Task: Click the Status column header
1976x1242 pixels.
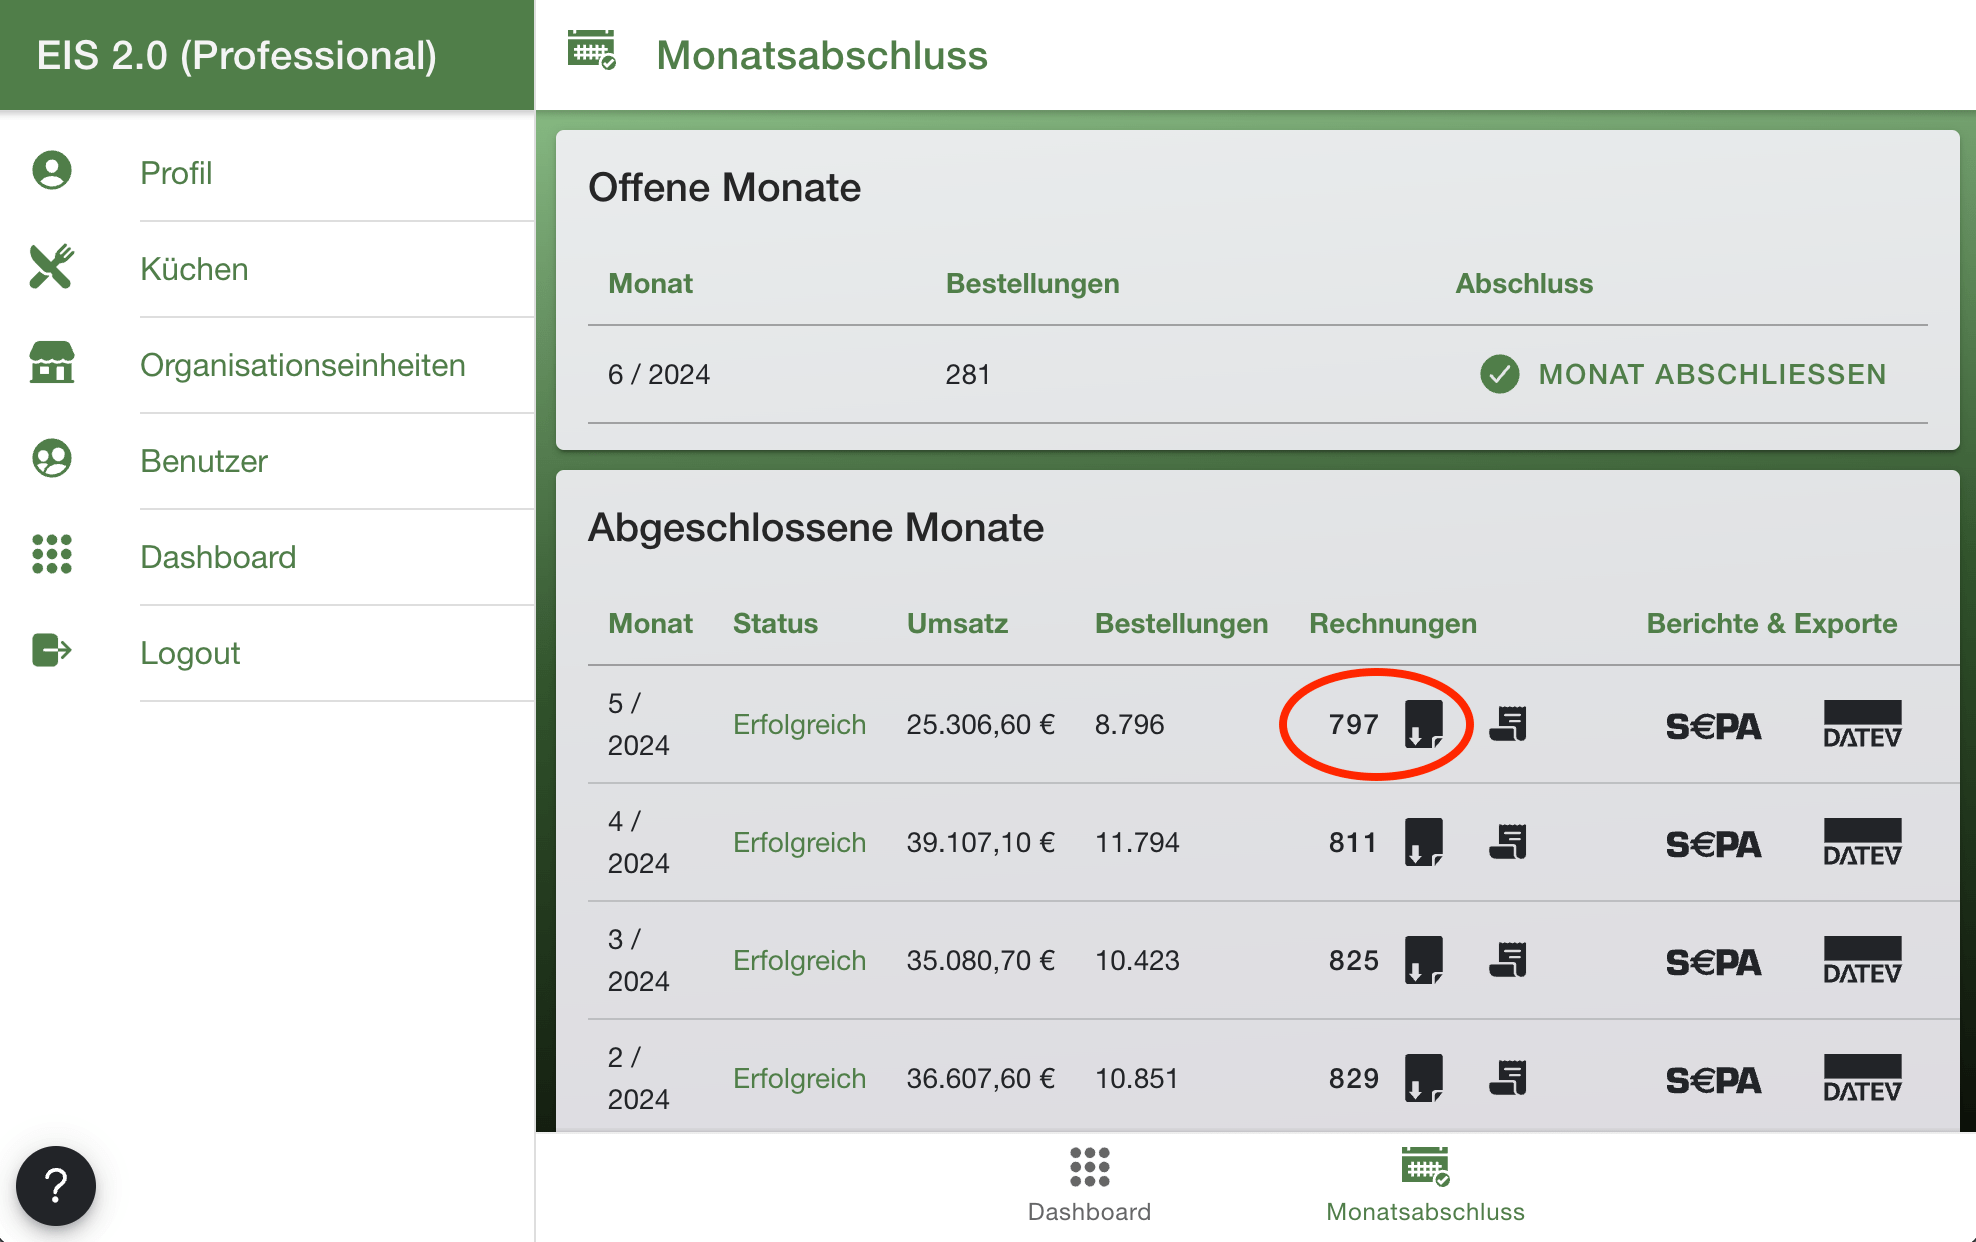Action: [775, 623]
